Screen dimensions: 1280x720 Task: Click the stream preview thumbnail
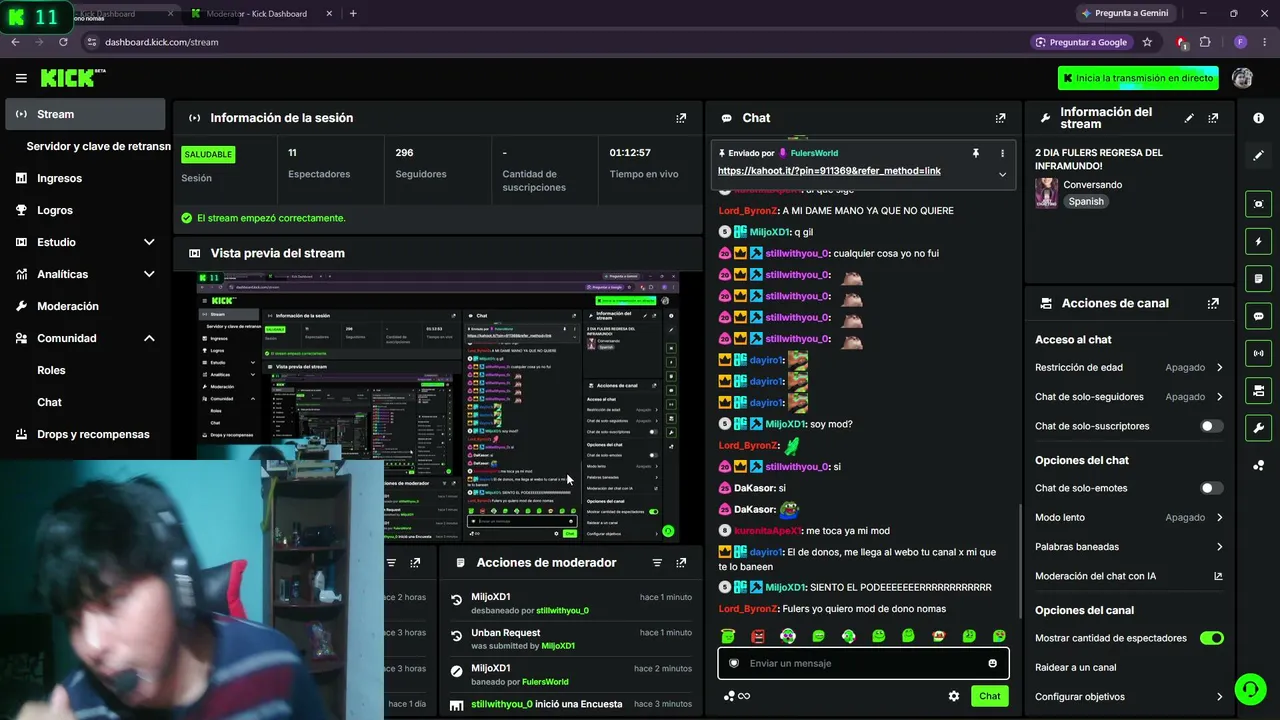[x=437, y=406]
